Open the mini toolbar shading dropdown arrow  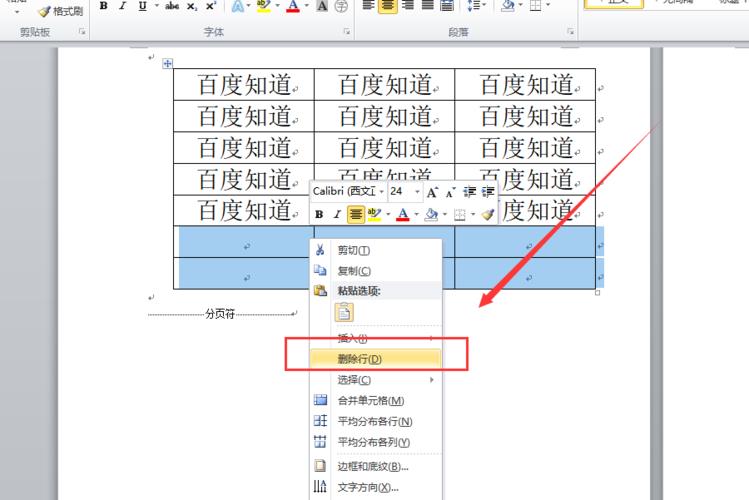point(445,214)
